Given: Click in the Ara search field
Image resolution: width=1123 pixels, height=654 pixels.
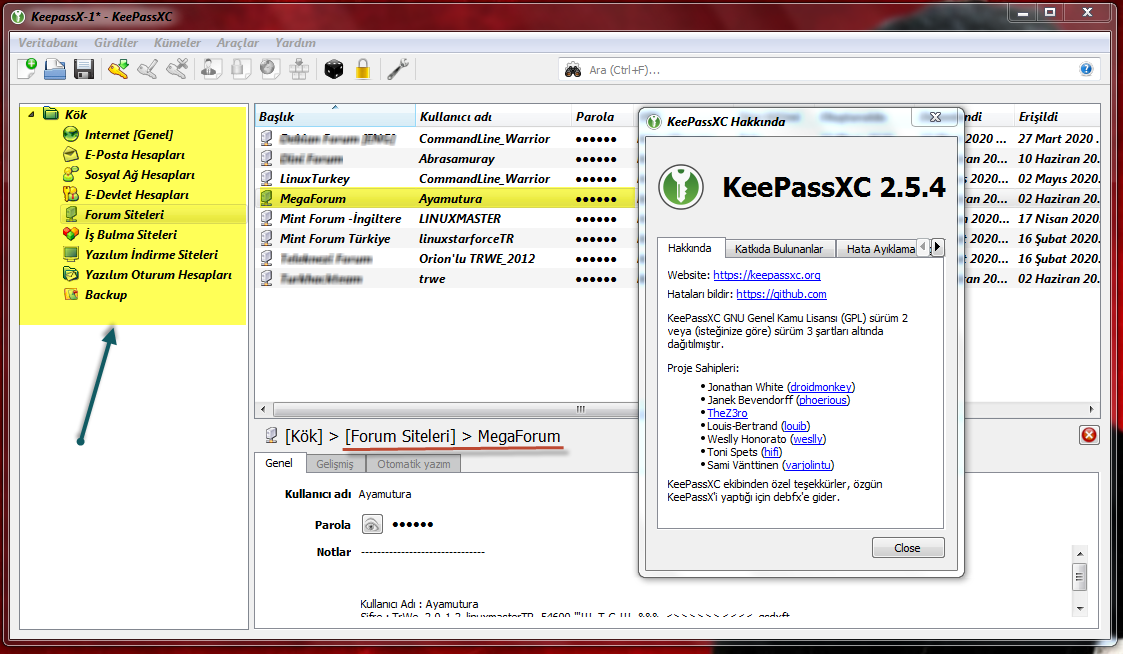Looking at the screenshot, I should 831,70.
